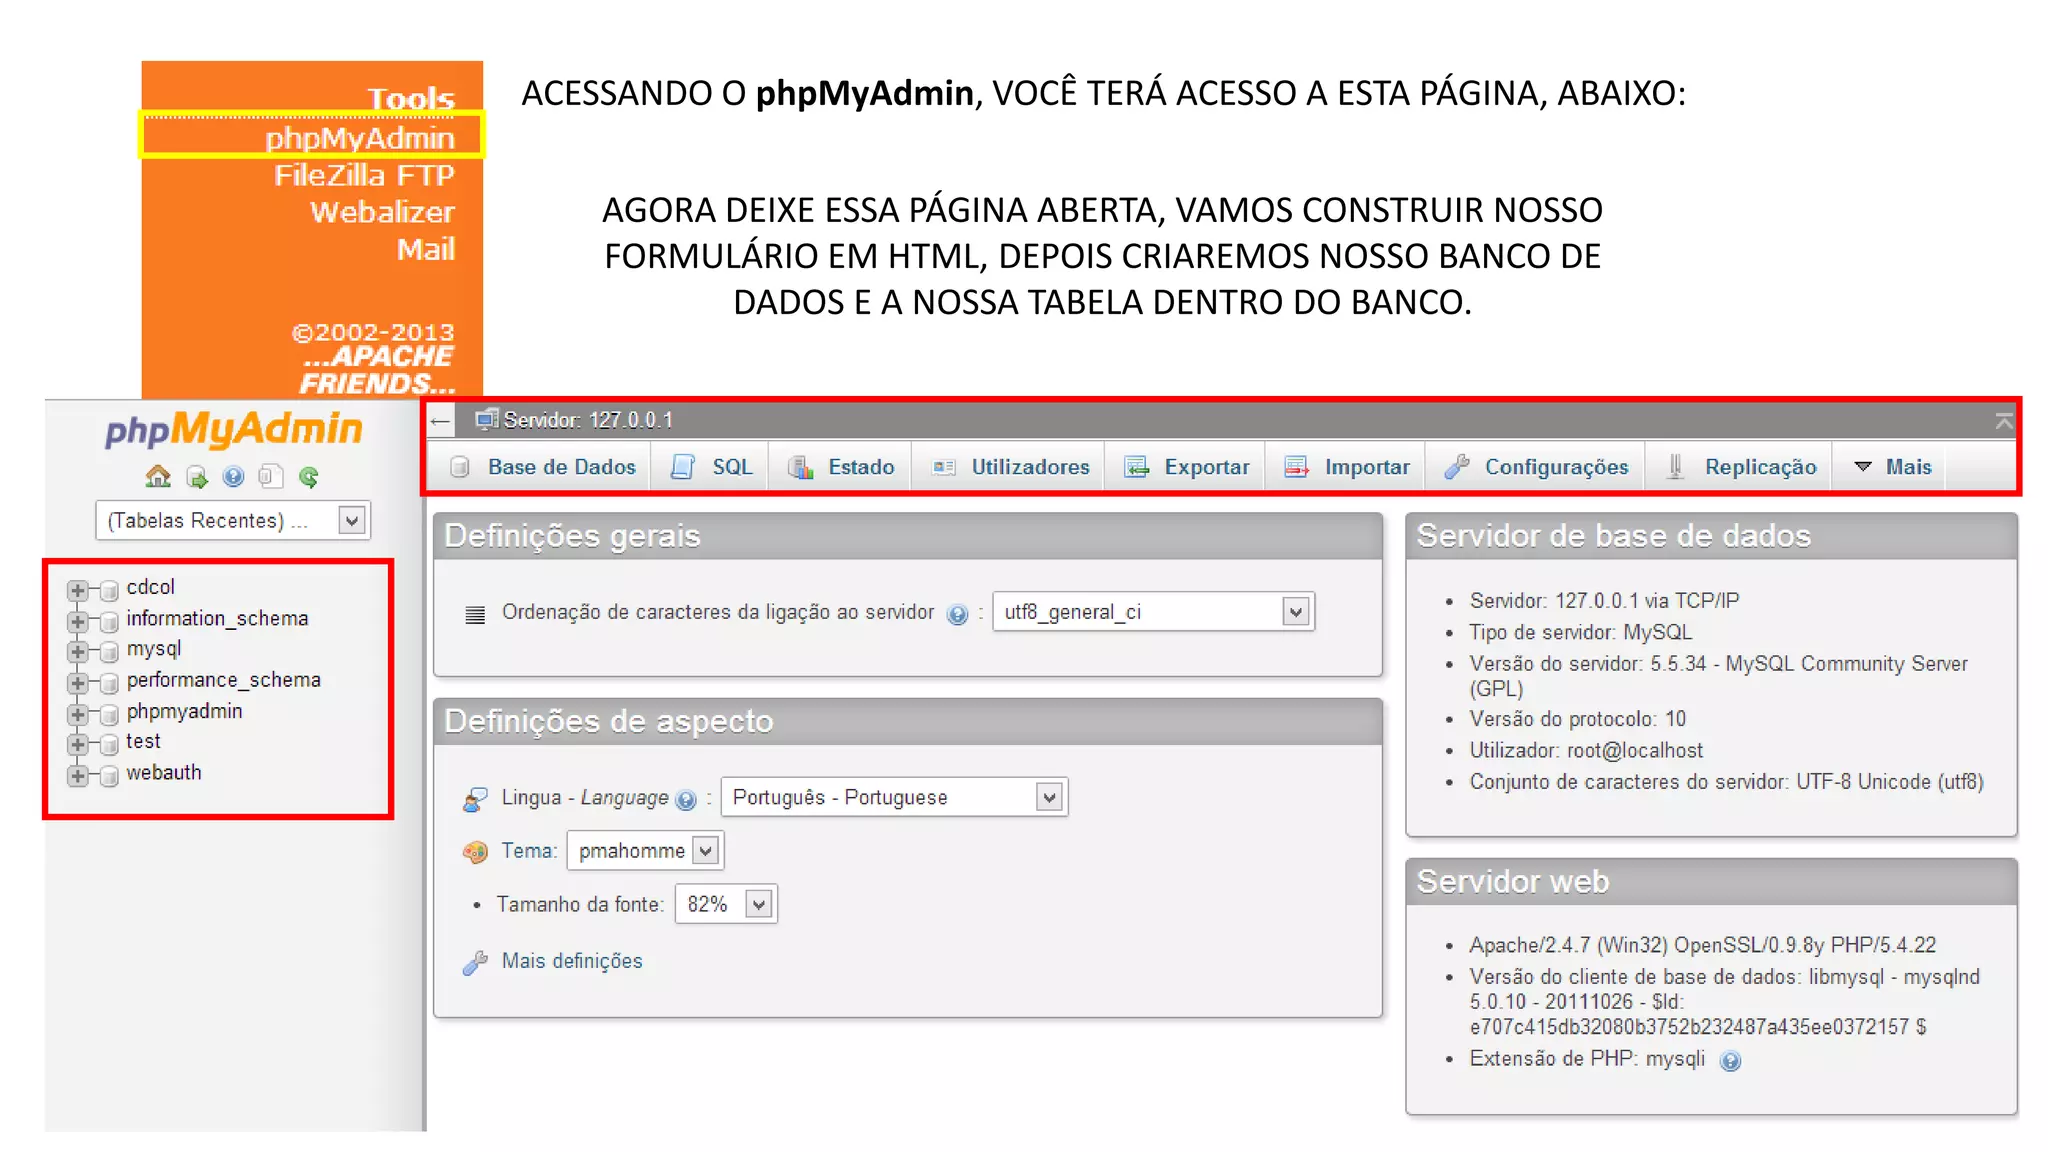Open the Tabelas Recentes dropdown
The width and height of the screenshot is (2048, 1152).
tap(233, 521)
